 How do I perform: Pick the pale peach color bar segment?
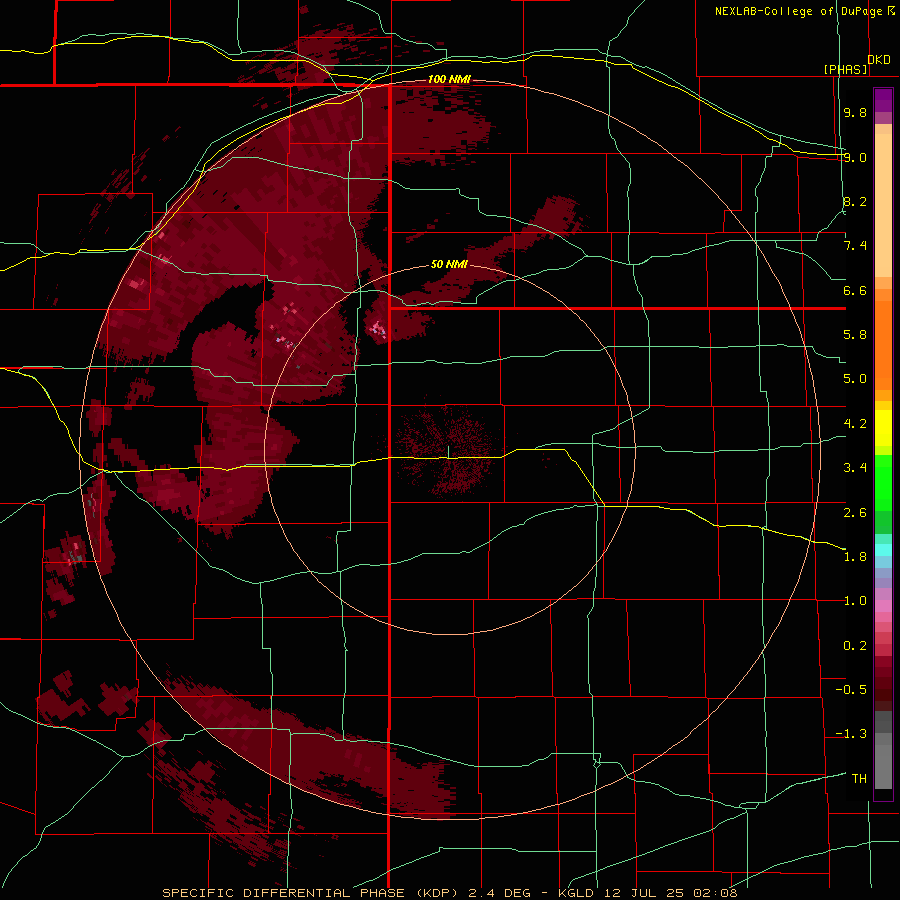coord(883,205)
